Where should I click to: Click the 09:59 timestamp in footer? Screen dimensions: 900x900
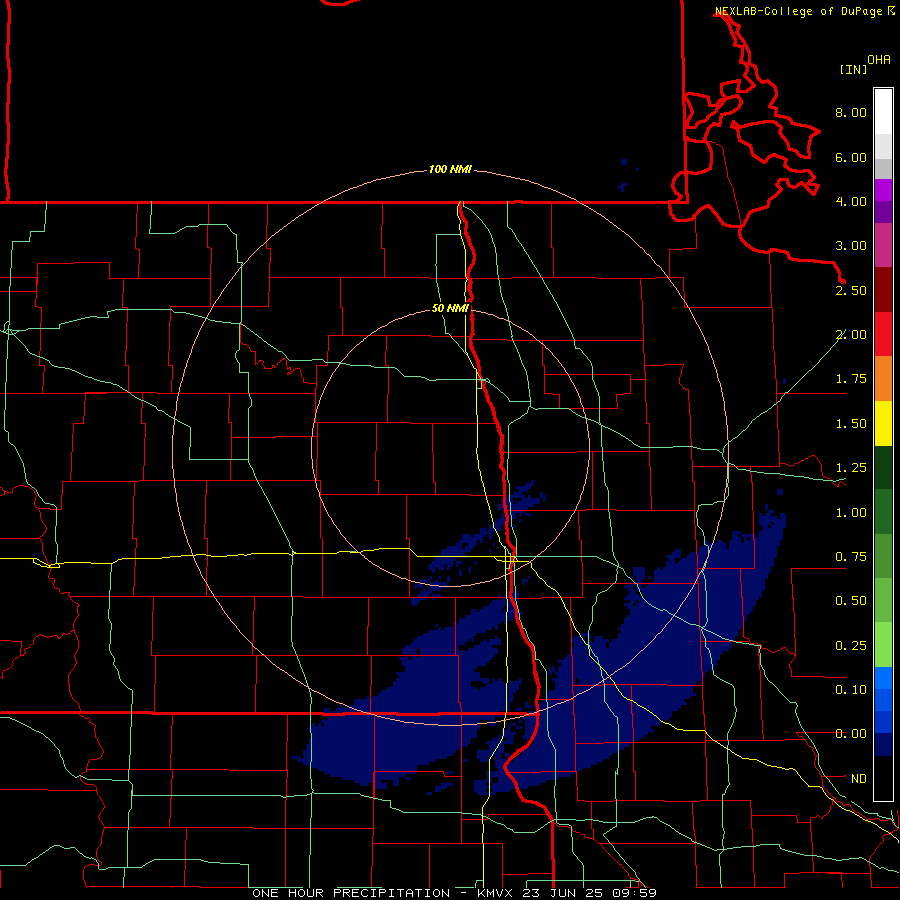click(635, 893)
